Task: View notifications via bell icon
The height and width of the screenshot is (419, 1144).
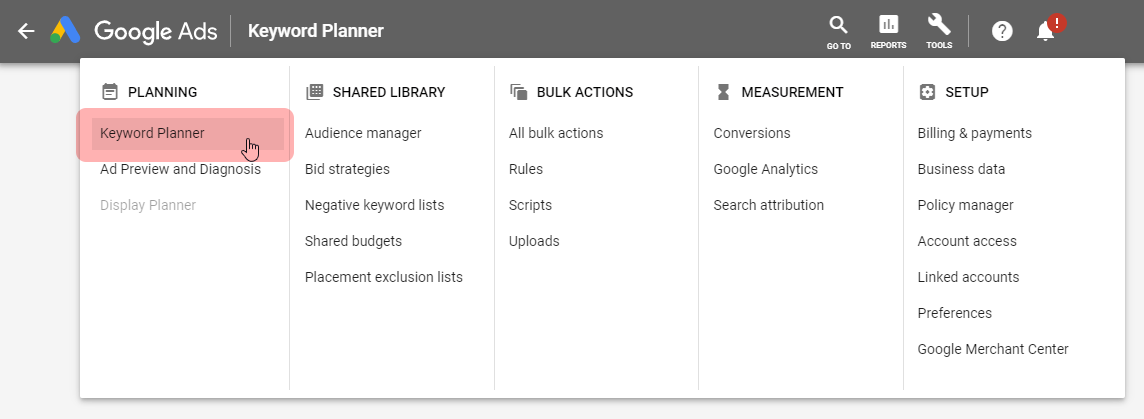Action: (x=1046, y=31)
